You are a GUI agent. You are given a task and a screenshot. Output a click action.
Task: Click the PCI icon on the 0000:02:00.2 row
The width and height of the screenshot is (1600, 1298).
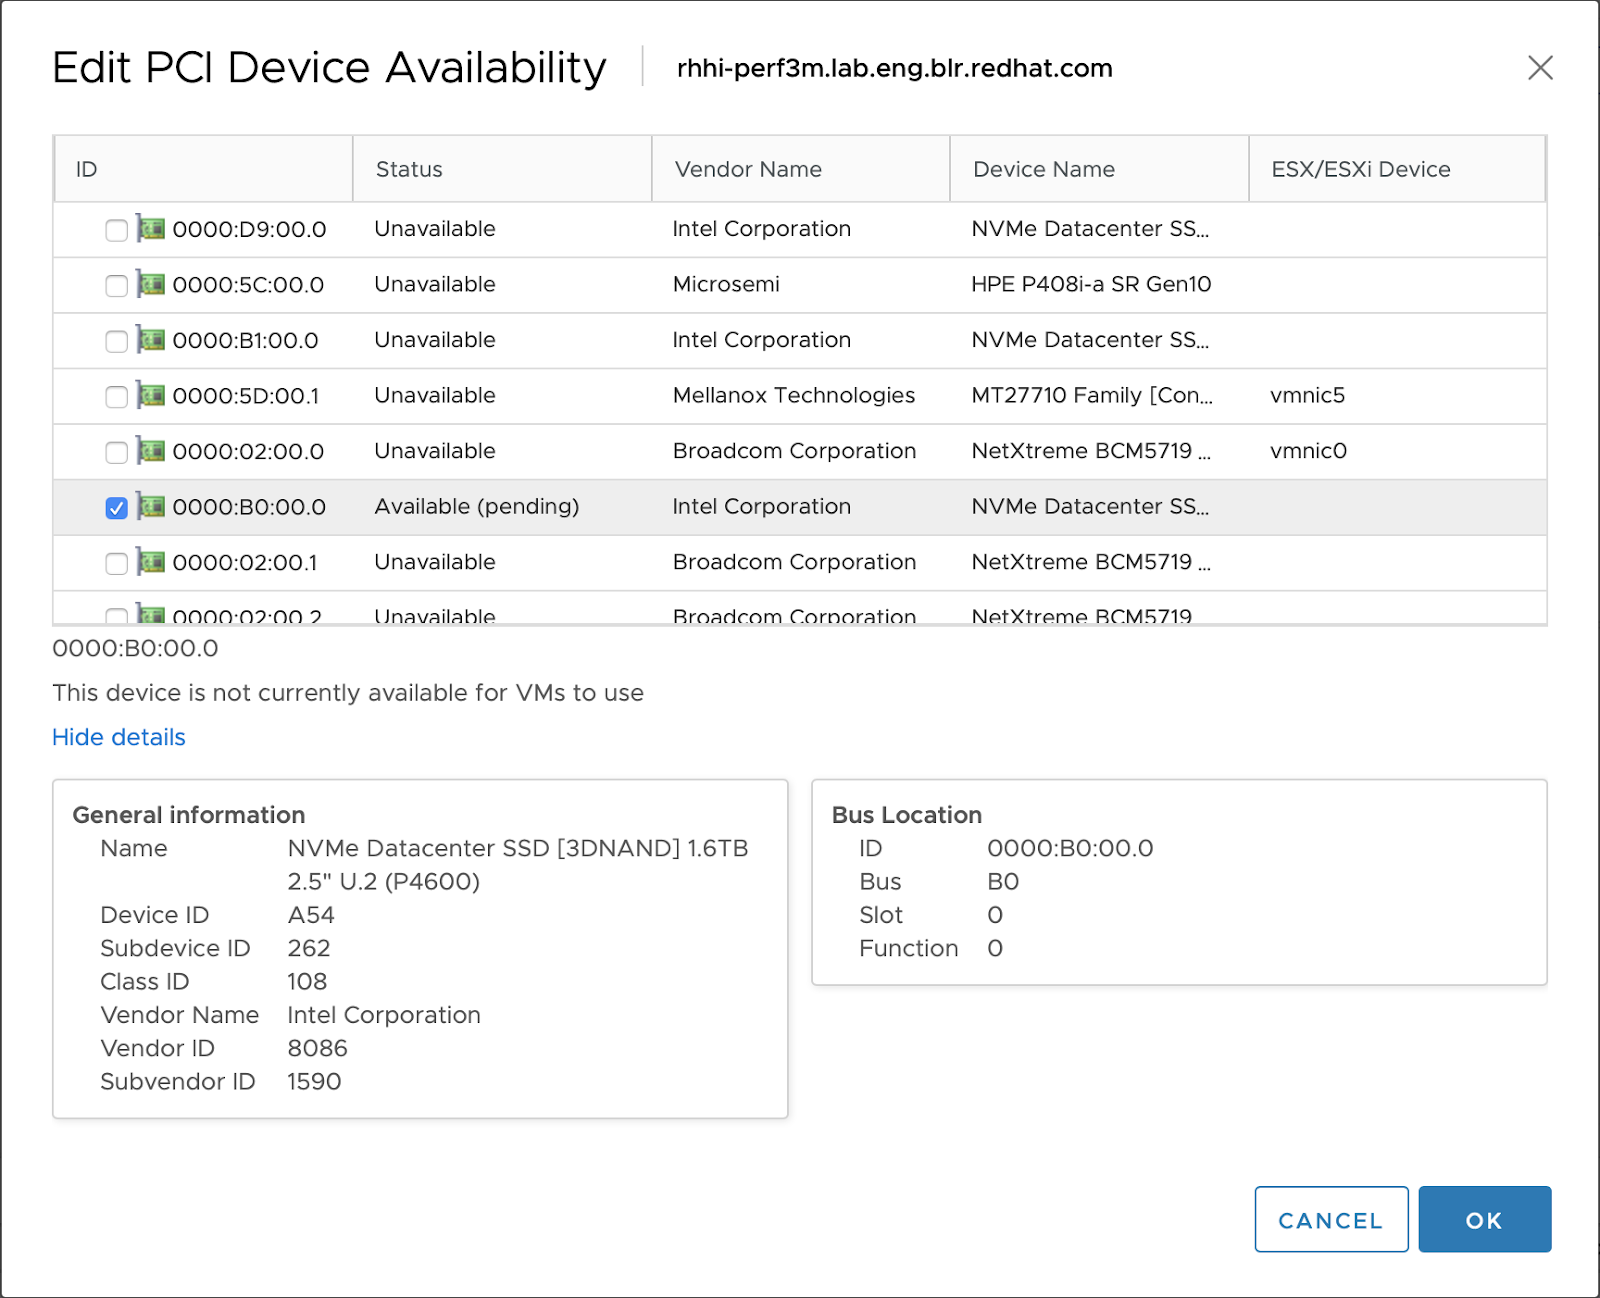[x=152, y=614]
